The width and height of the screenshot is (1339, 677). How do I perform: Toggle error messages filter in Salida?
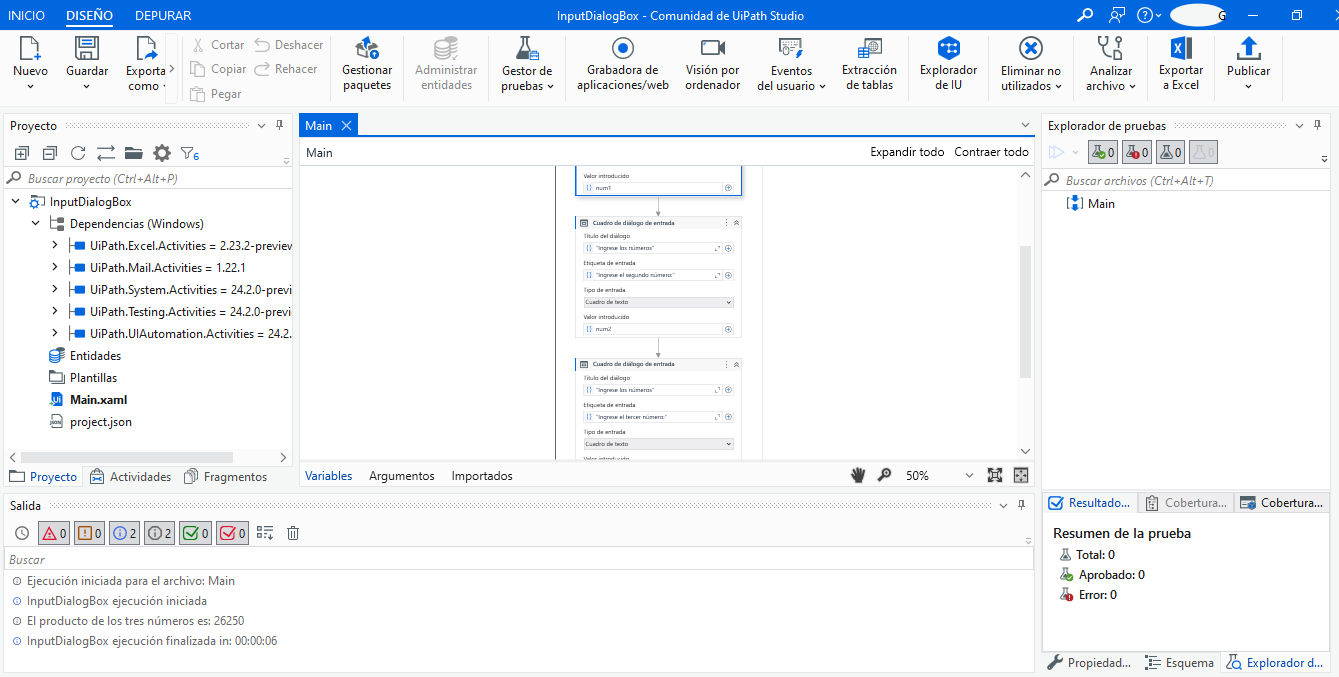(54, 533)
